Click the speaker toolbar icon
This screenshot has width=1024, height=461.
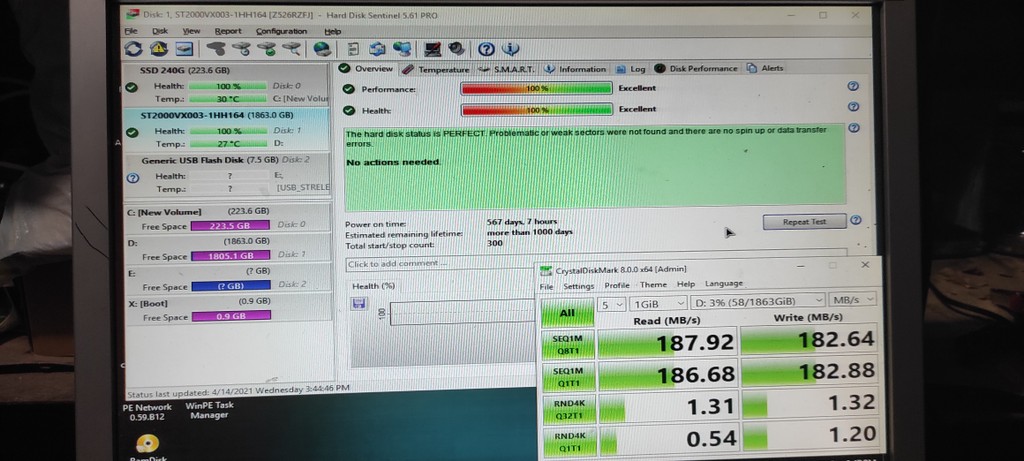point(456,49)
